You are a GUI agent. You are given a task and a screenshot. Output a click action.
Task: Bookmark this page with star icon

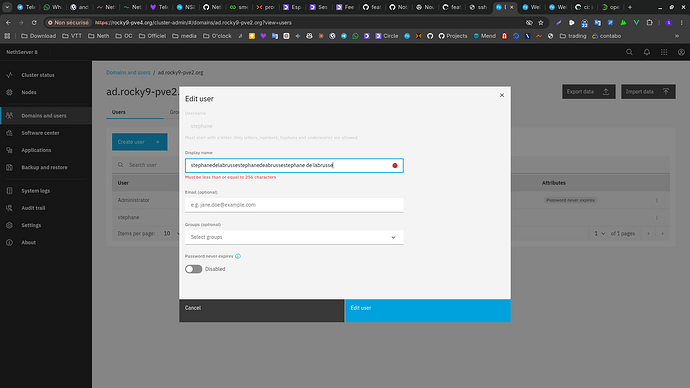pyautogui.click(x=541, y=22)
